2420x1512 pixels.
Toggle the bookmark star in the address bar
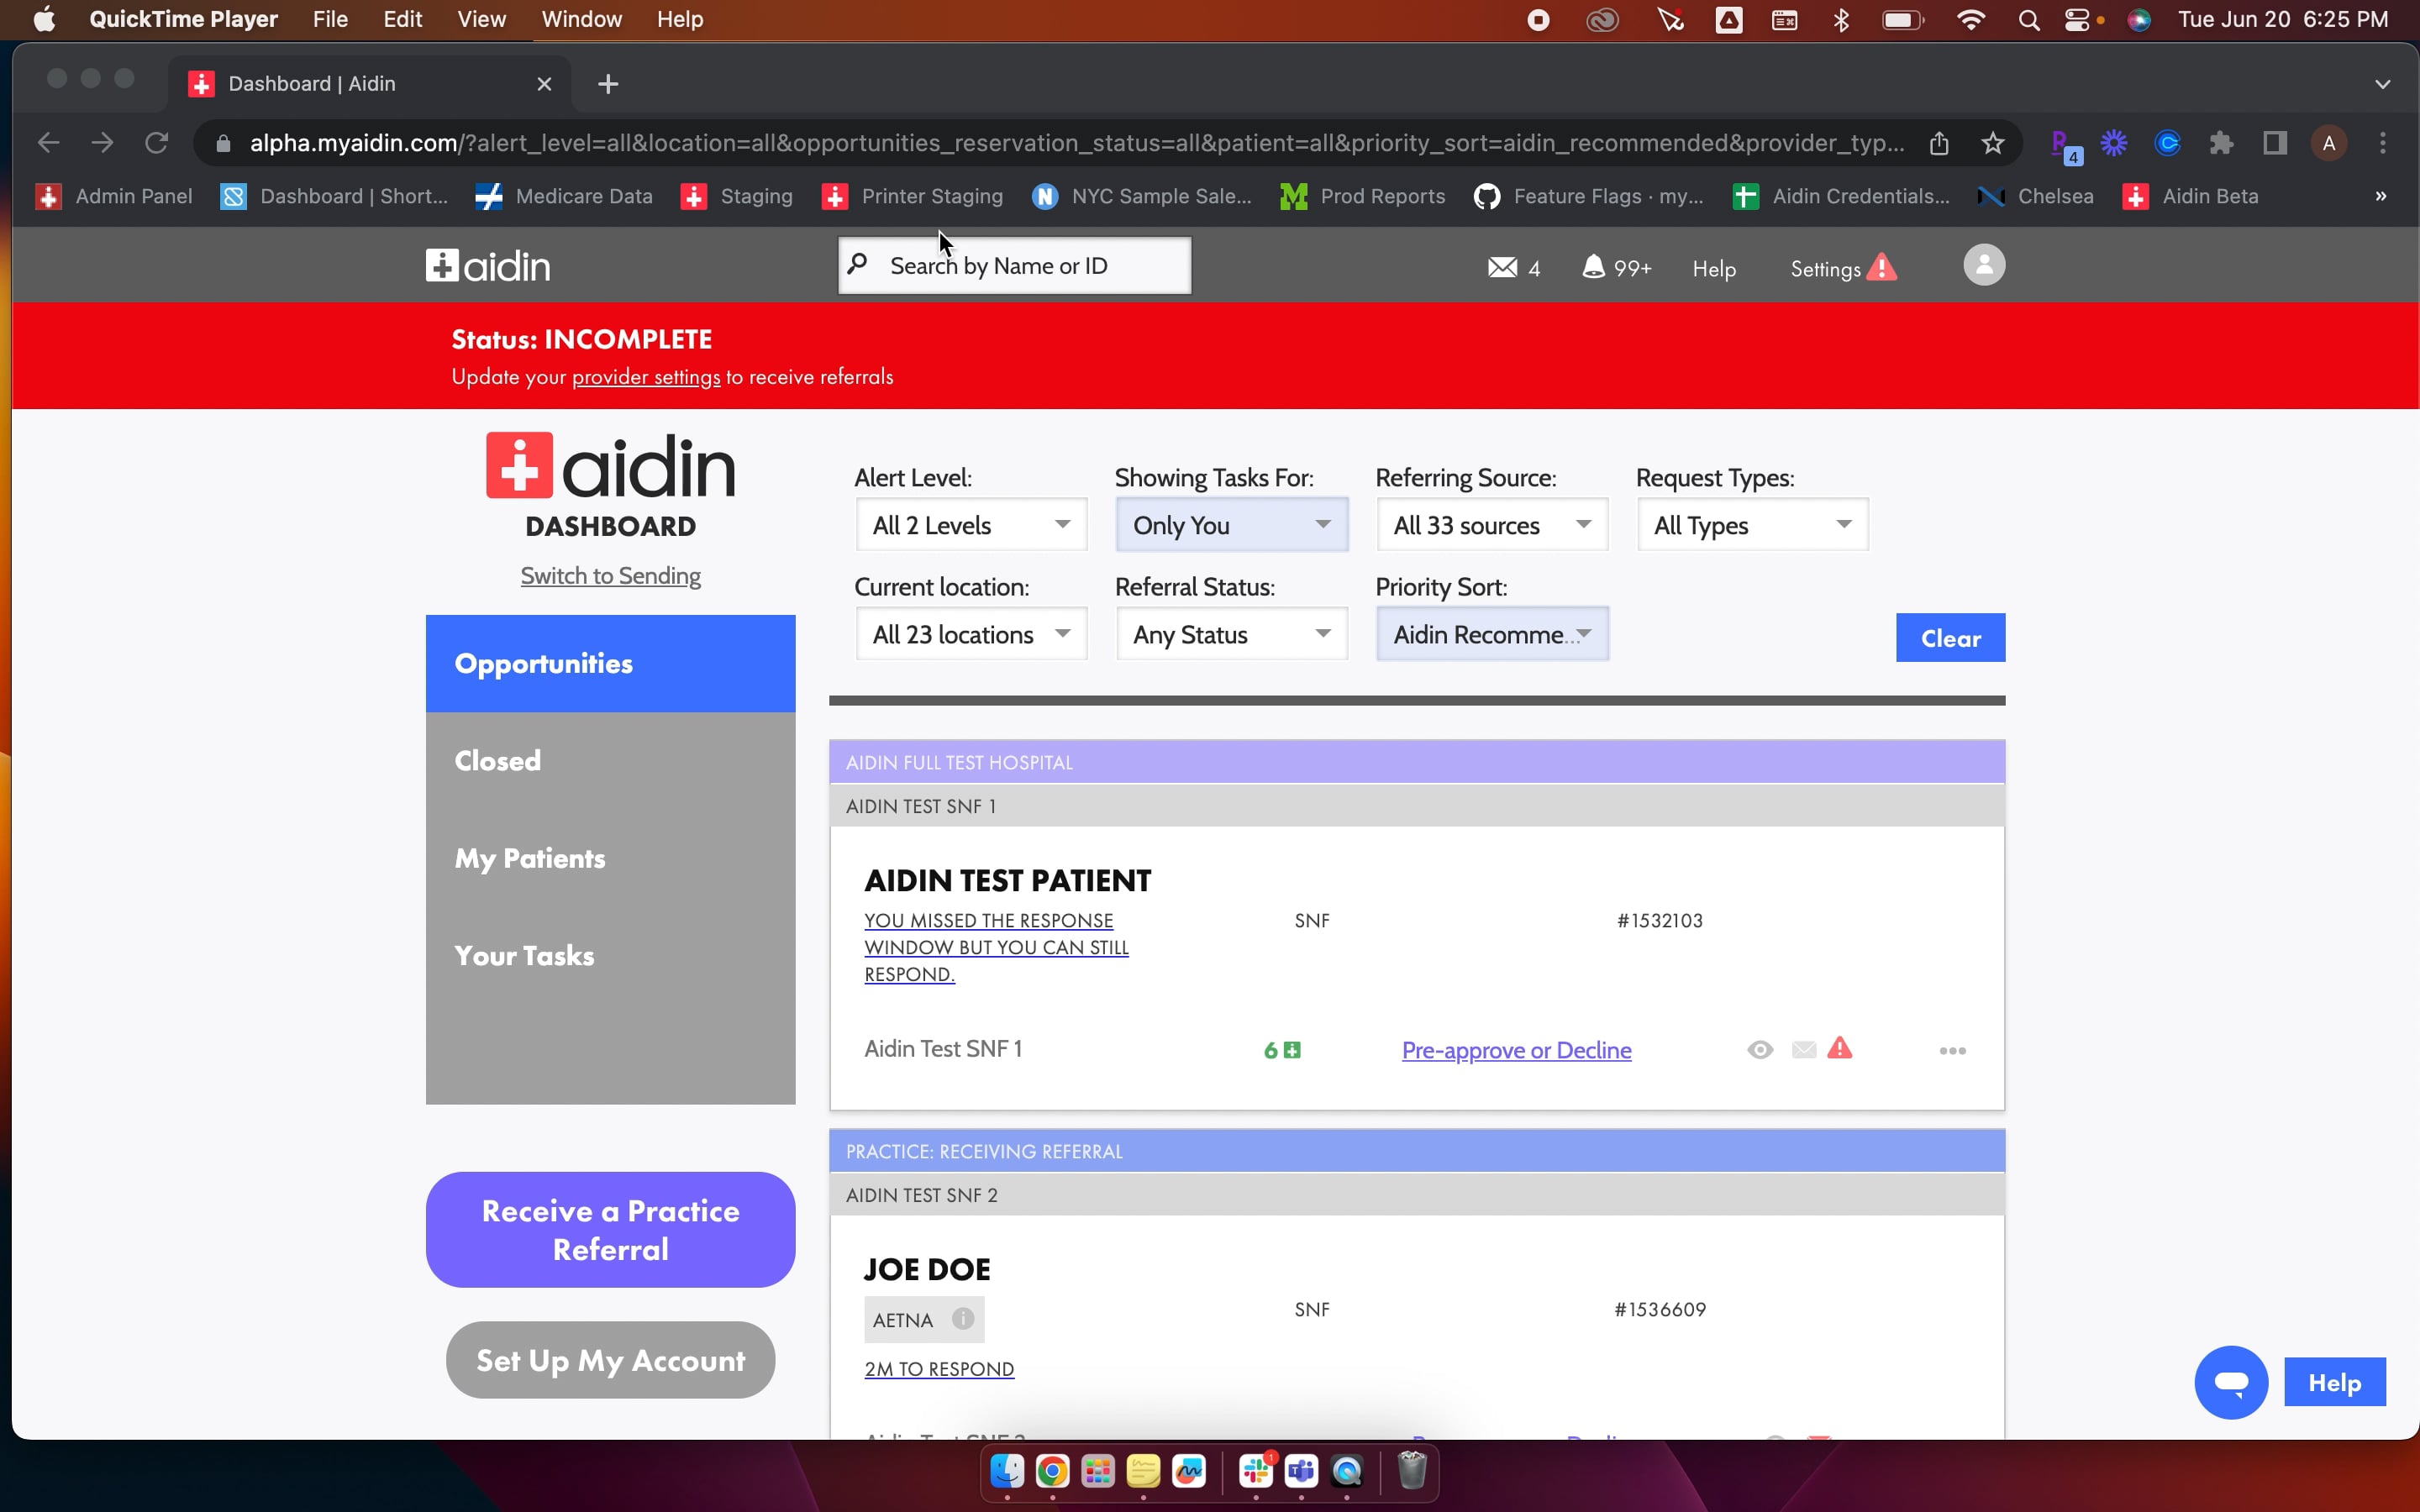click(x=1991, y=143)
